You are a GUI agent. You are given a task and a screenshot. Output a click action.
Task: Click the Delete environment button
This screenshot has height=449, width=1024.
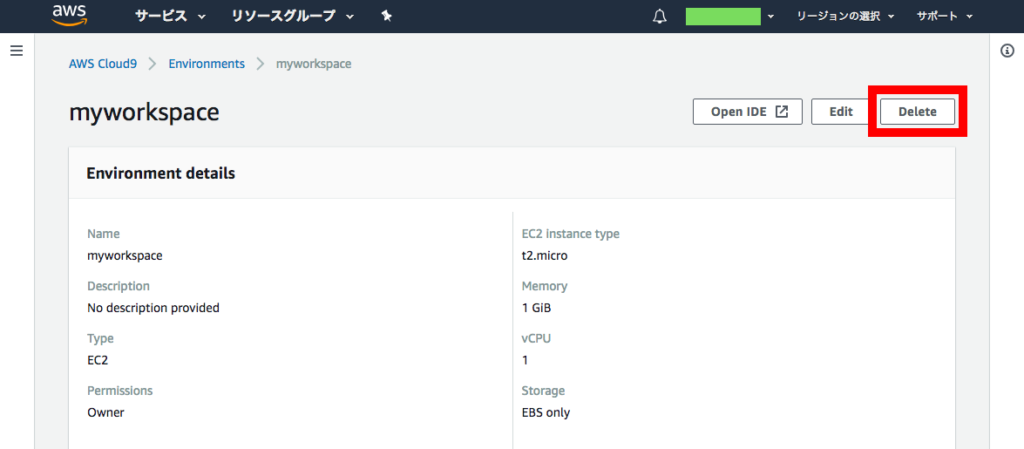point(918,112)
